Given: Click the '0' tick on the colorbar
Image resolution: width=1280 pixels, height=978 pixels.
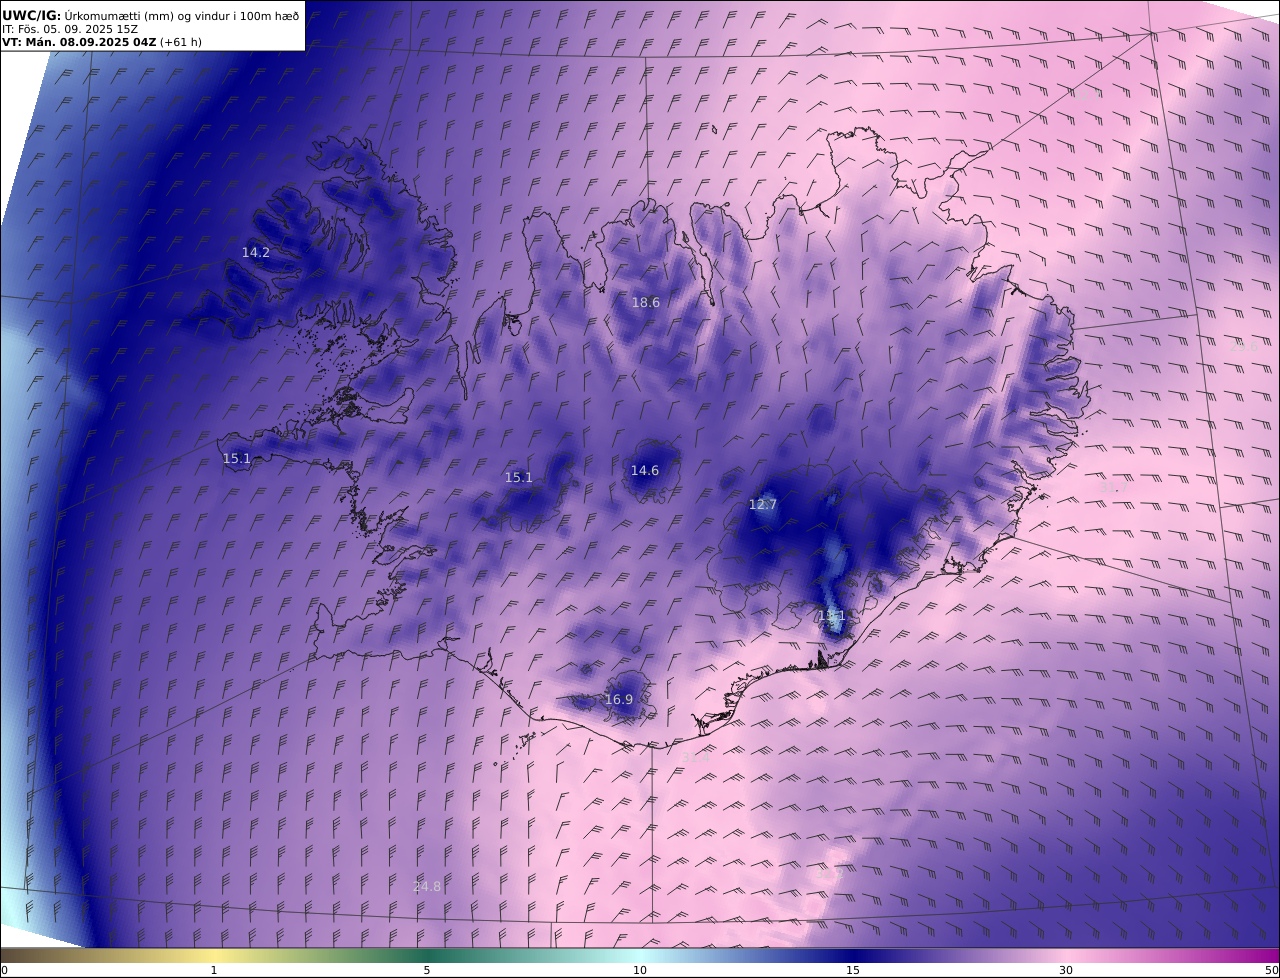Looking at the screenshot, I should click(x=4, y=971).
